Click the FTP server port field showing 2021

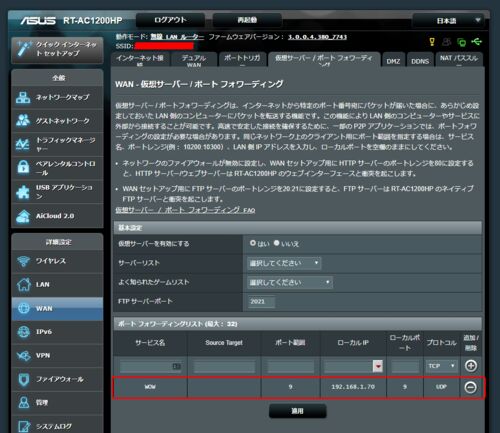(261, 302)
